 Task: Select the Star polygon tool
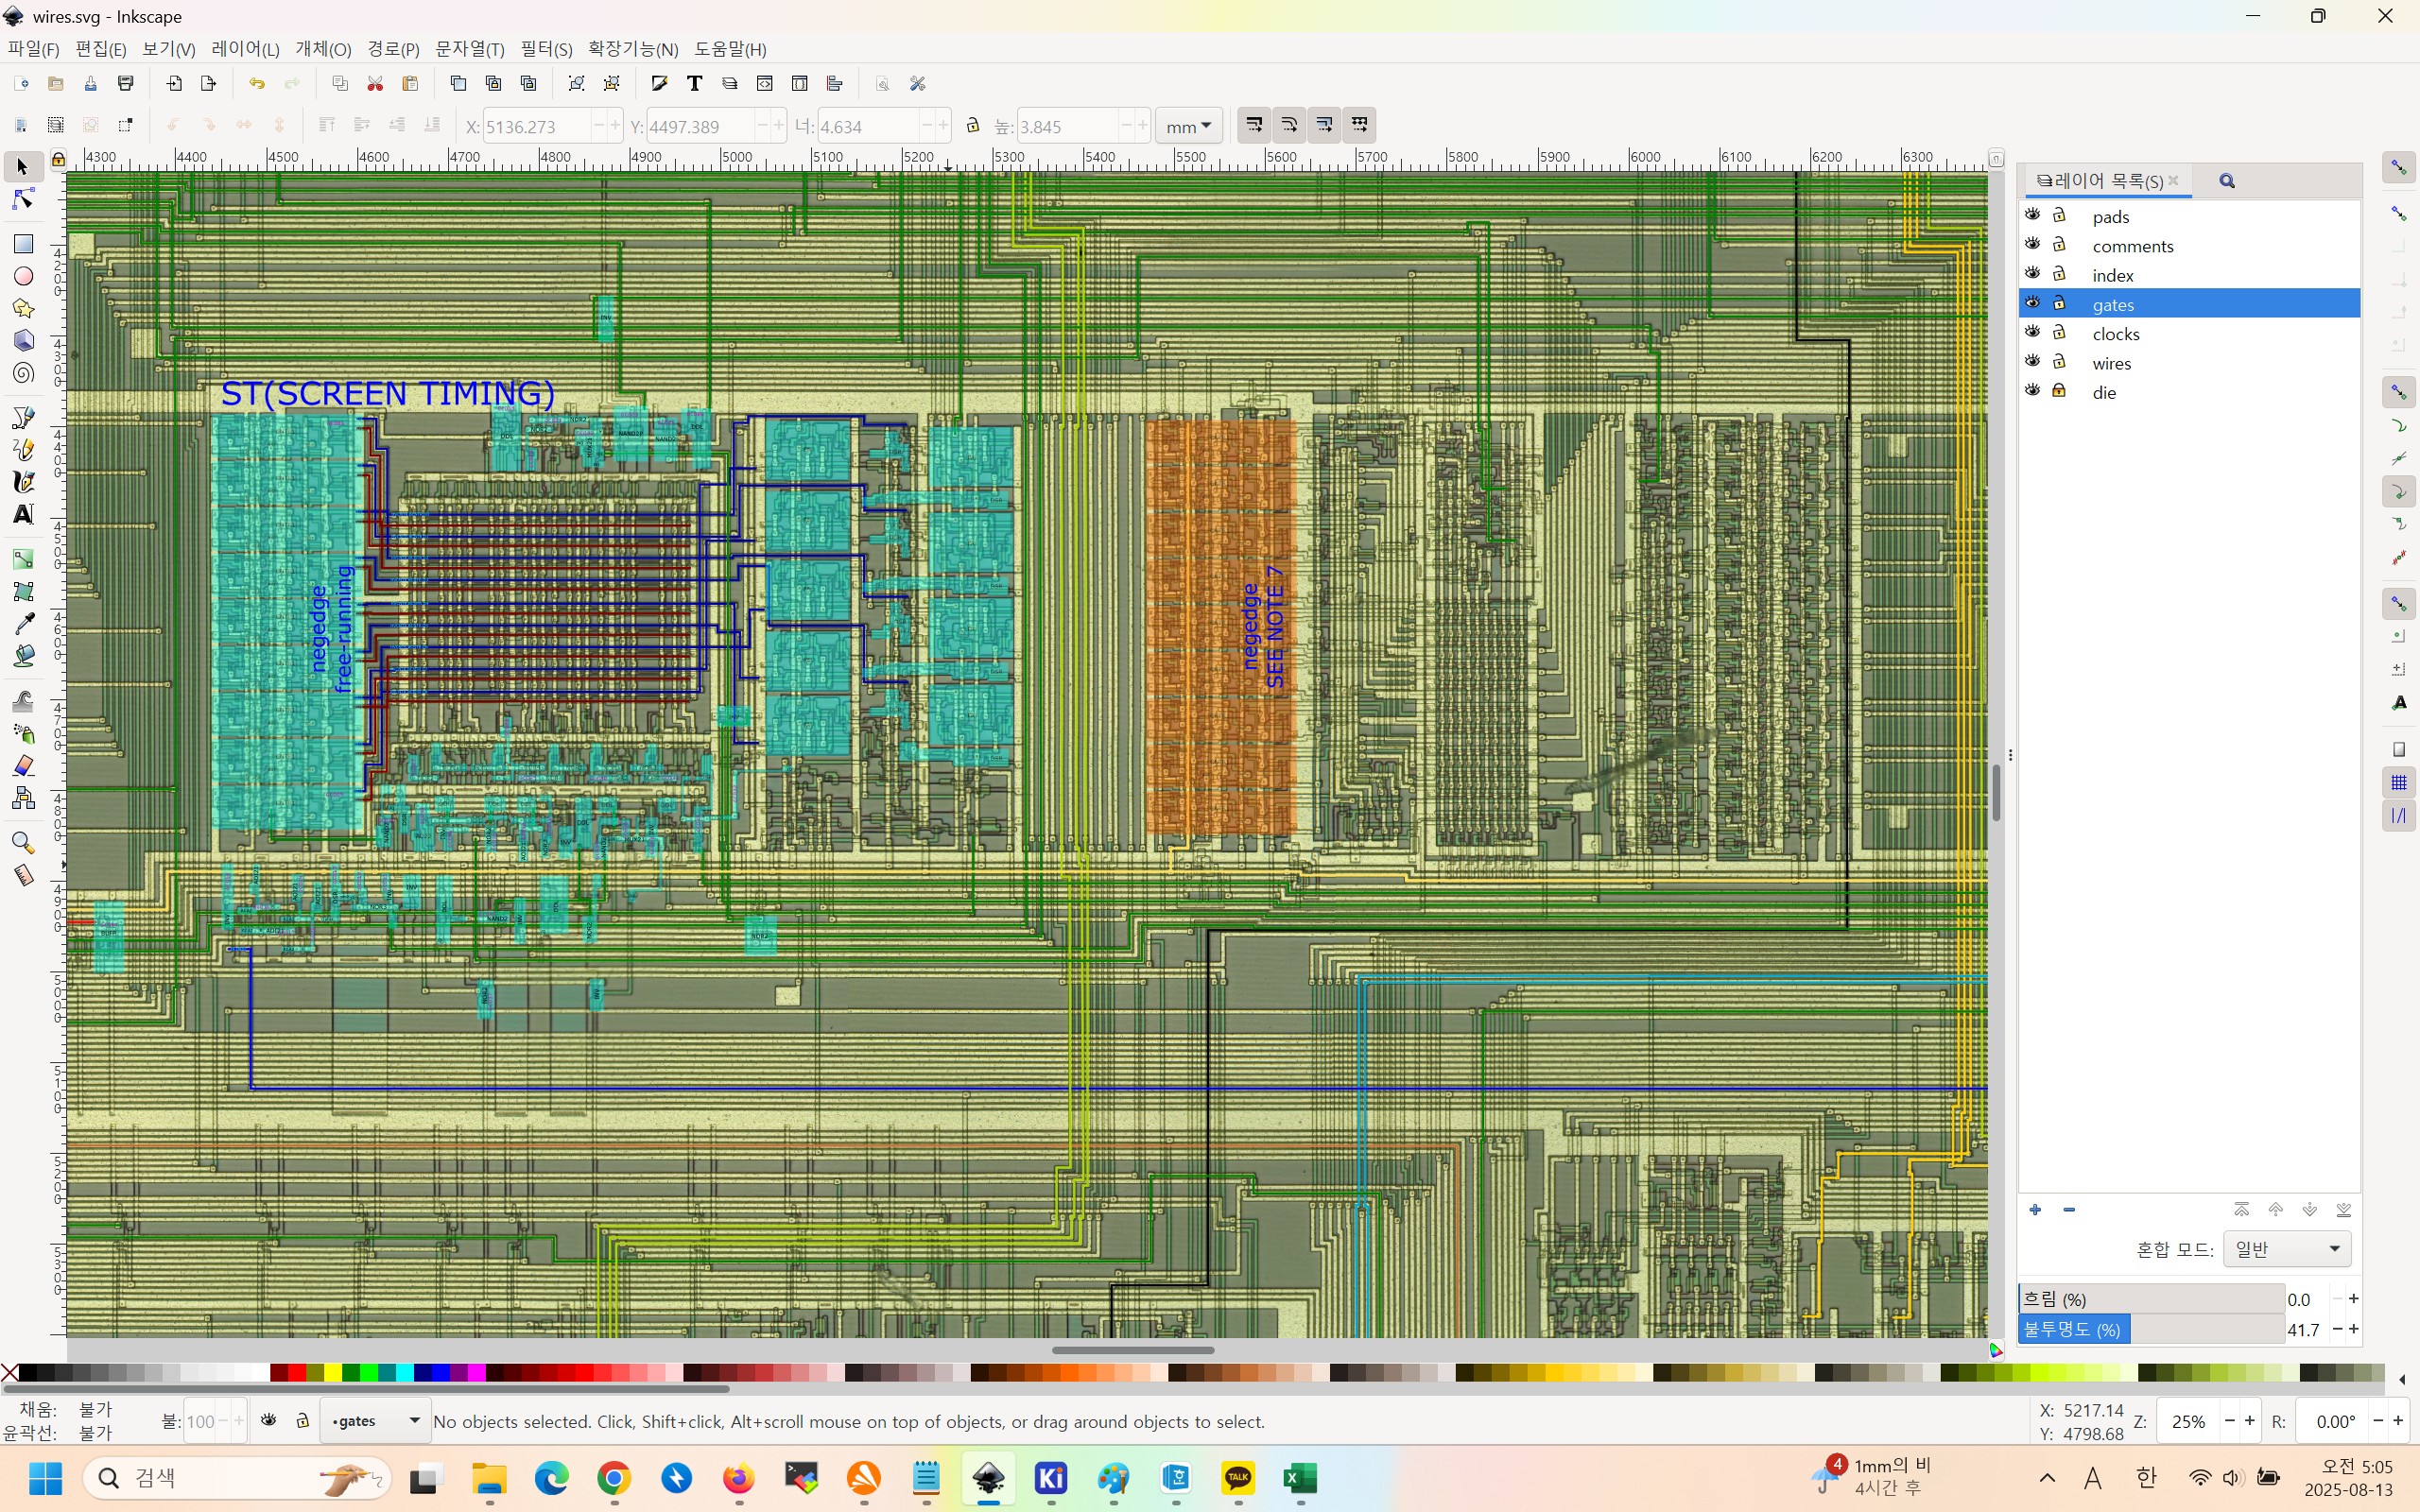[23, 309]
